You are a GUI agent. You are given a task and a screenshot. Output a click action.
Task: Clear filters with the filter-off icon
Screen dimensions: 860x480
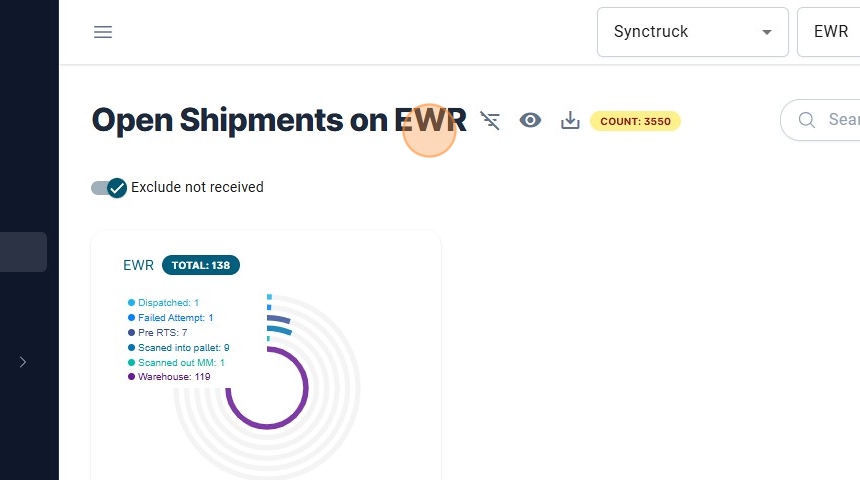[490, 121]
